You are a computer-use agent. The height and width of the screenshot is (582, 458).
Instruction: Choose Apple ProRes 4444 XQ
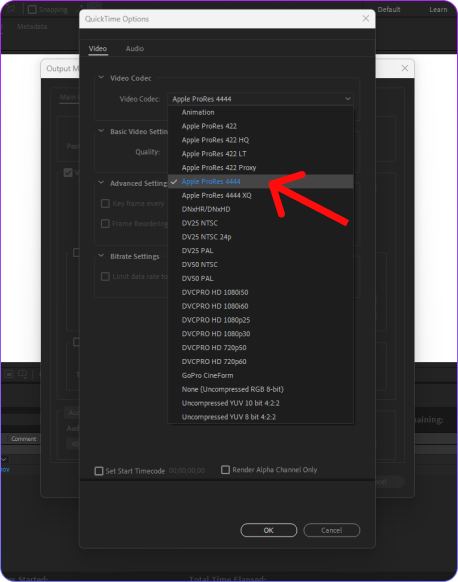click(261, 195)
